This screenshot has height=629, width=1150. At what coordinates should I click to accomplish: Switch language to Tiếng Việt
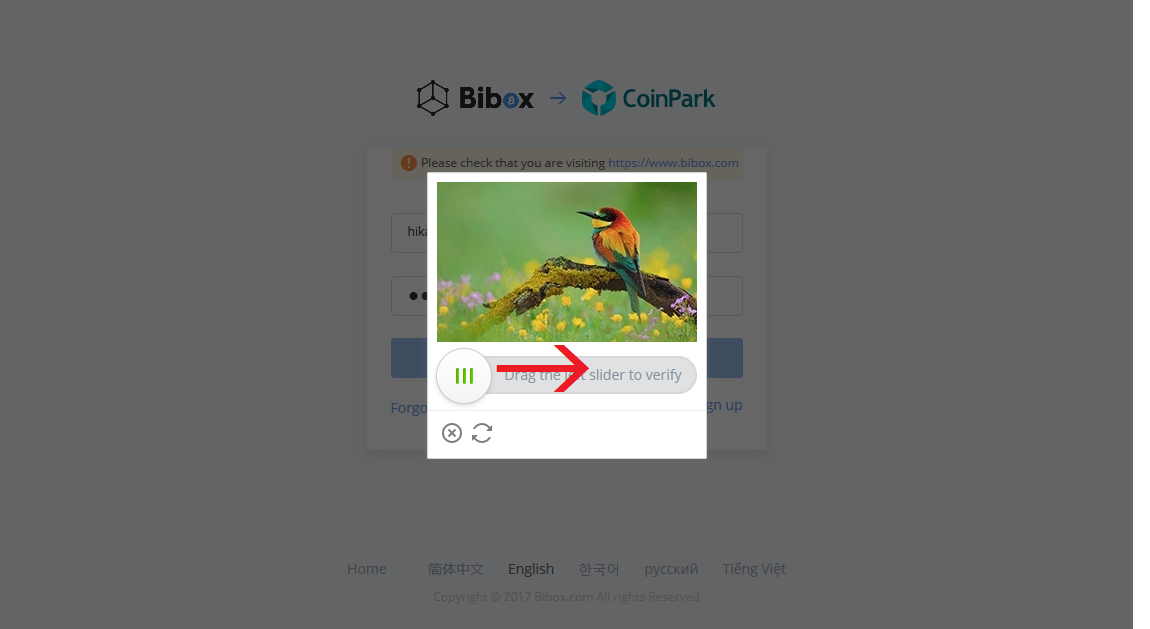754,569
